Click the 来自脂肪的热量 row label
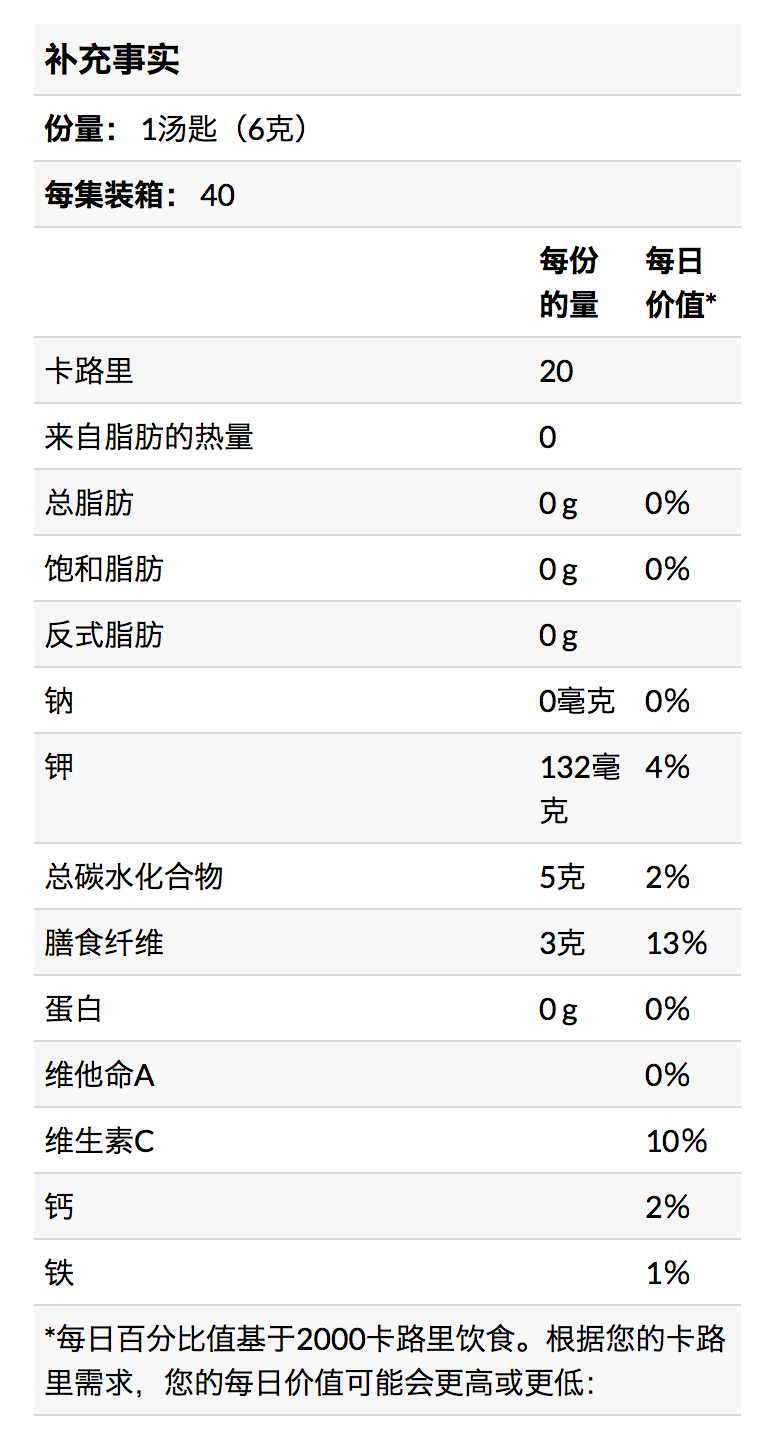The width and height of the screenshot is (758, 1438). pyautogui.click(x=149, y=437)
